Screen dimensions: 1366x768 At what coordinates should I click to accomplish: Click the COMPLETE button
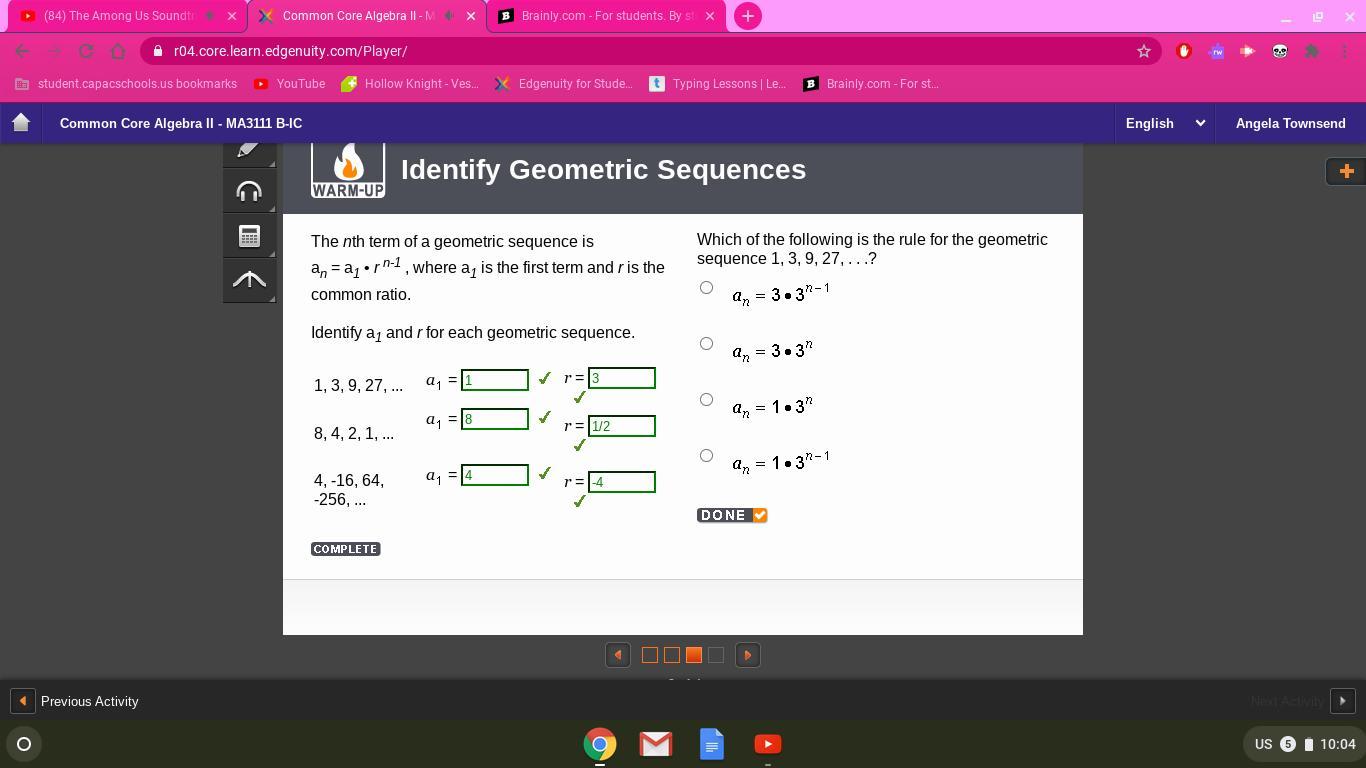346,549
